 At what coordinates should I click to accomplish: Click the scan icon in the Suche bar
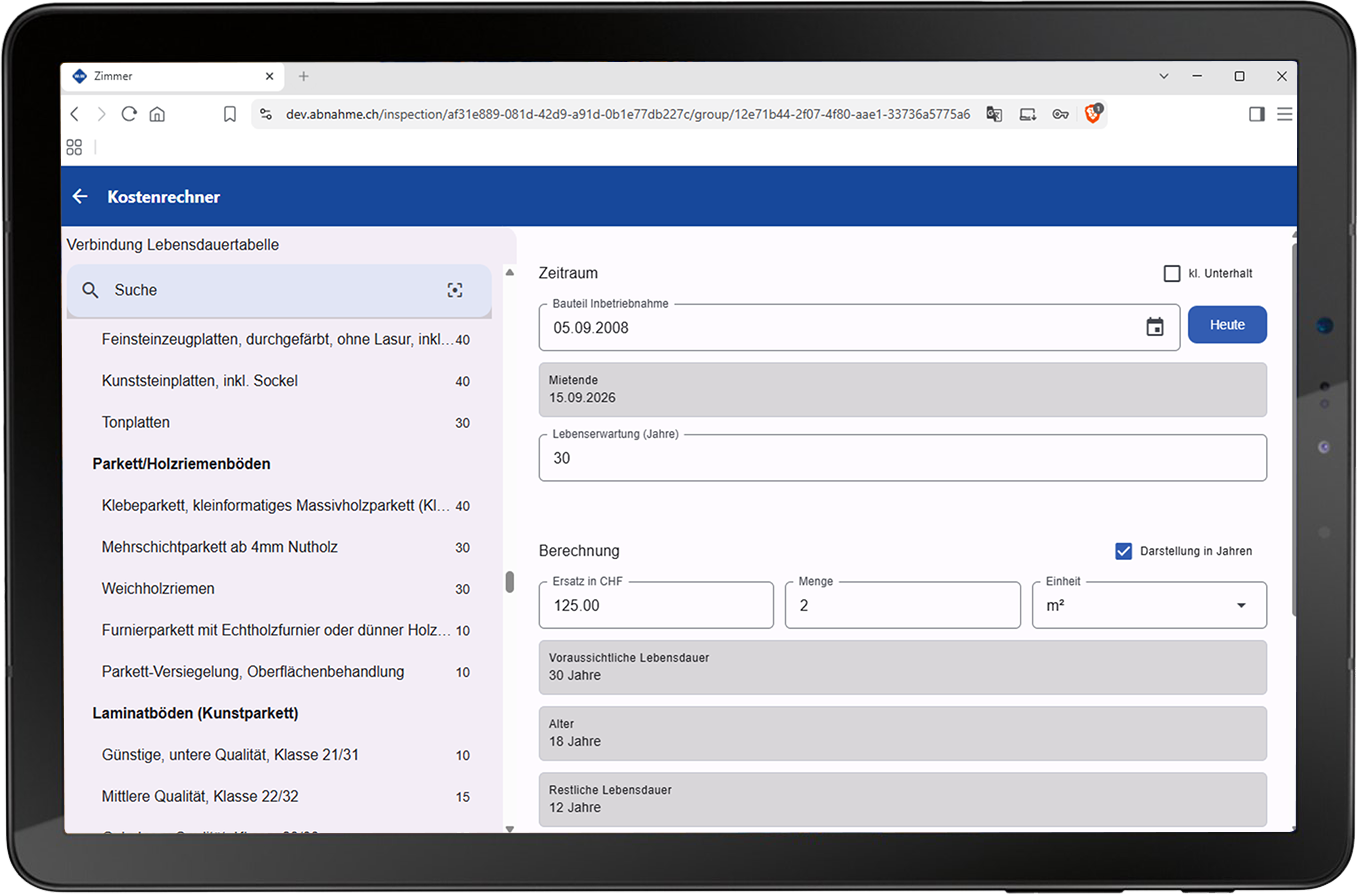pyautogui.click(x=455, y=290)
